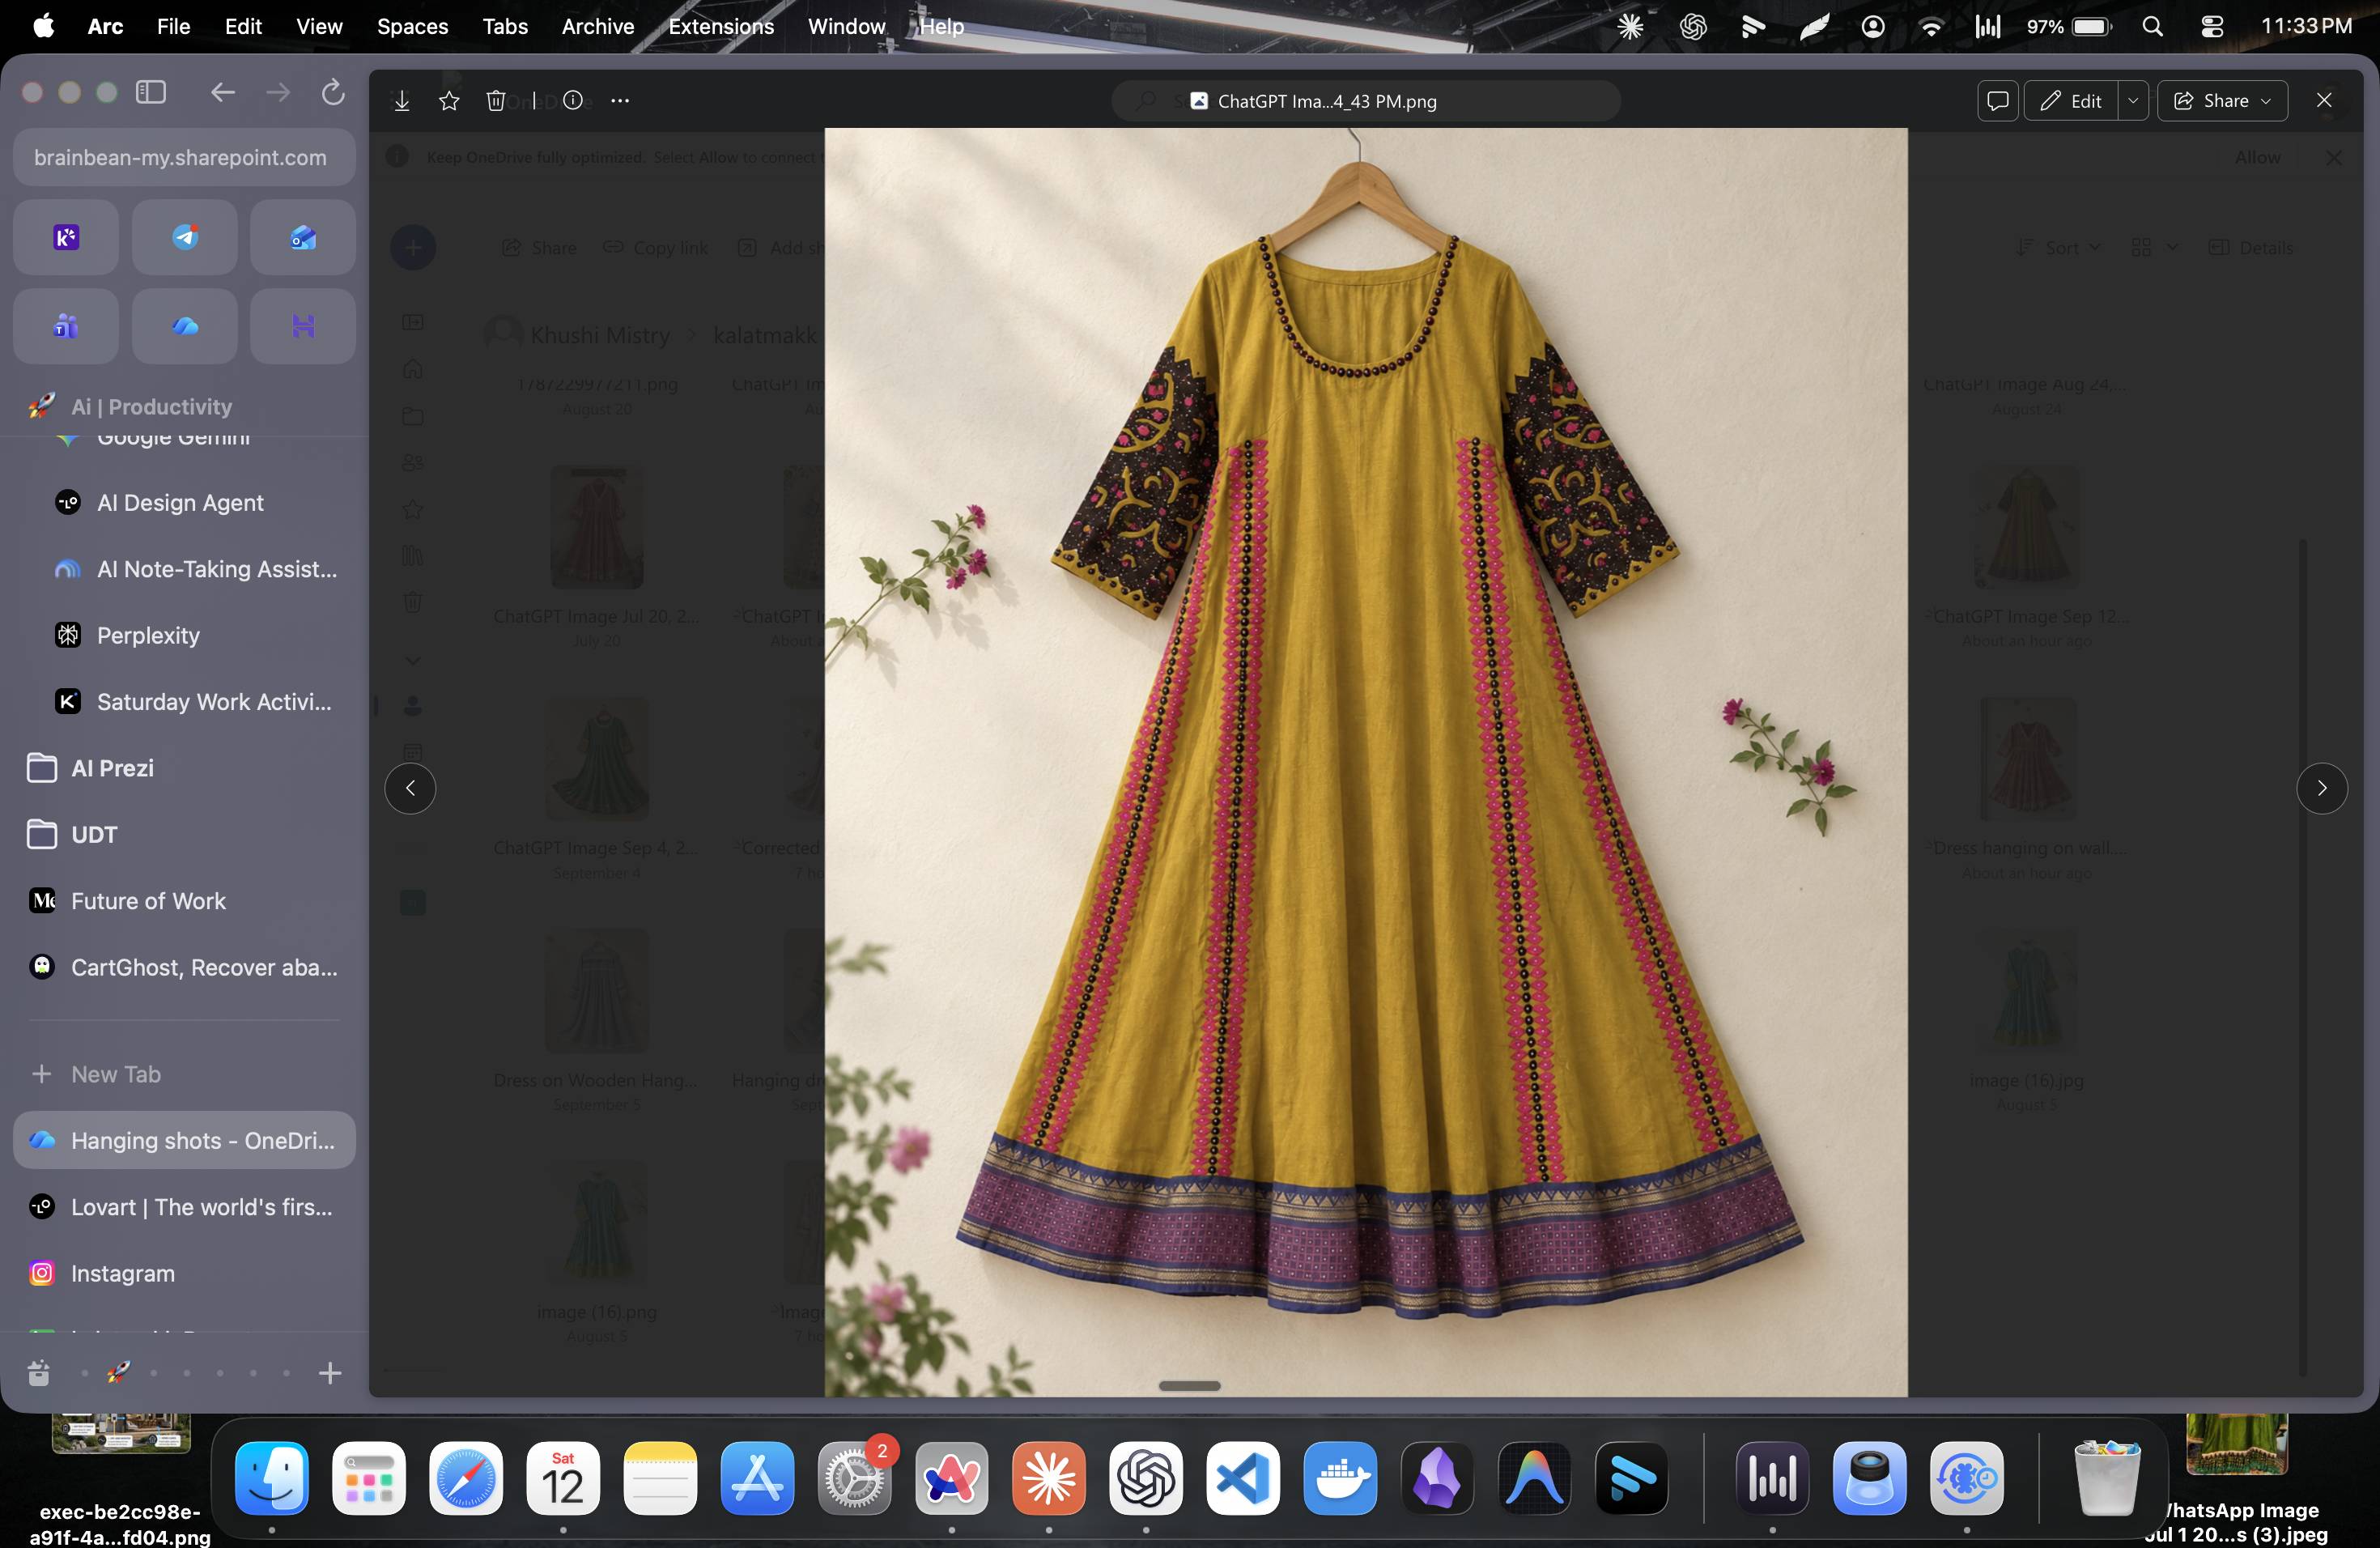This screenshot has width=2380, height=1548.
Task: Open macOS Control Center toggles
Action: (2212, 27)
